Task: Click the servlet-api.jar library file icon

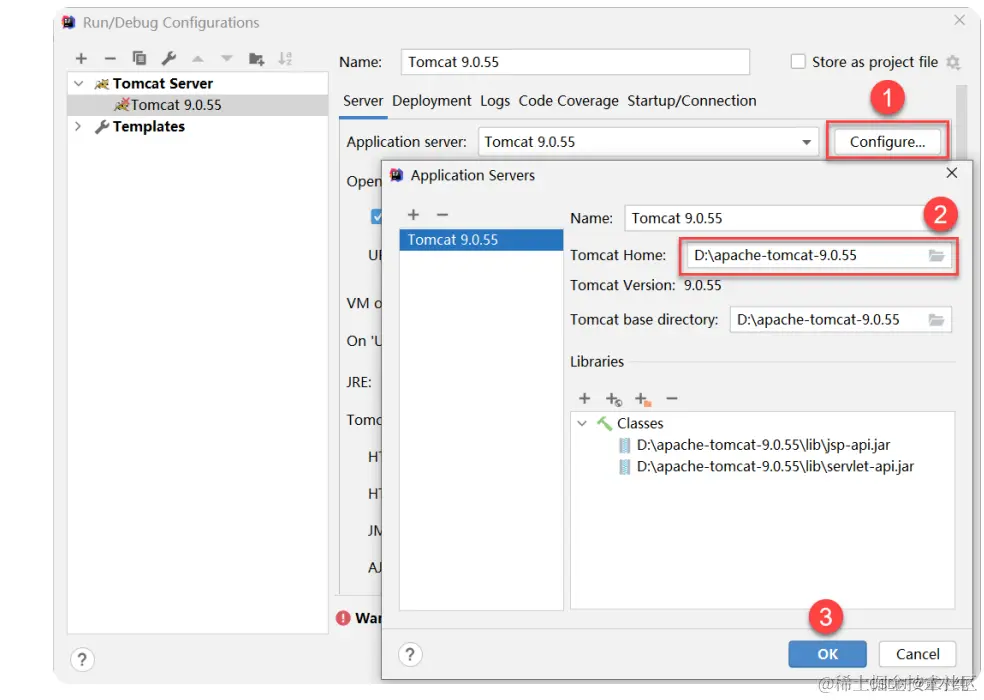Action: tap(624, 466)
